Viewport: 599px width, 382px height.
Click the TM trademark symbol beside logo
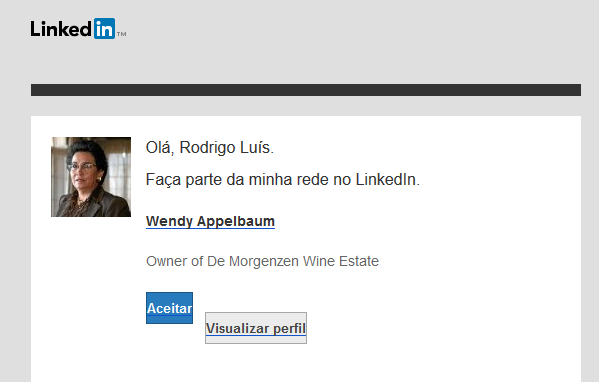point(121,34)
